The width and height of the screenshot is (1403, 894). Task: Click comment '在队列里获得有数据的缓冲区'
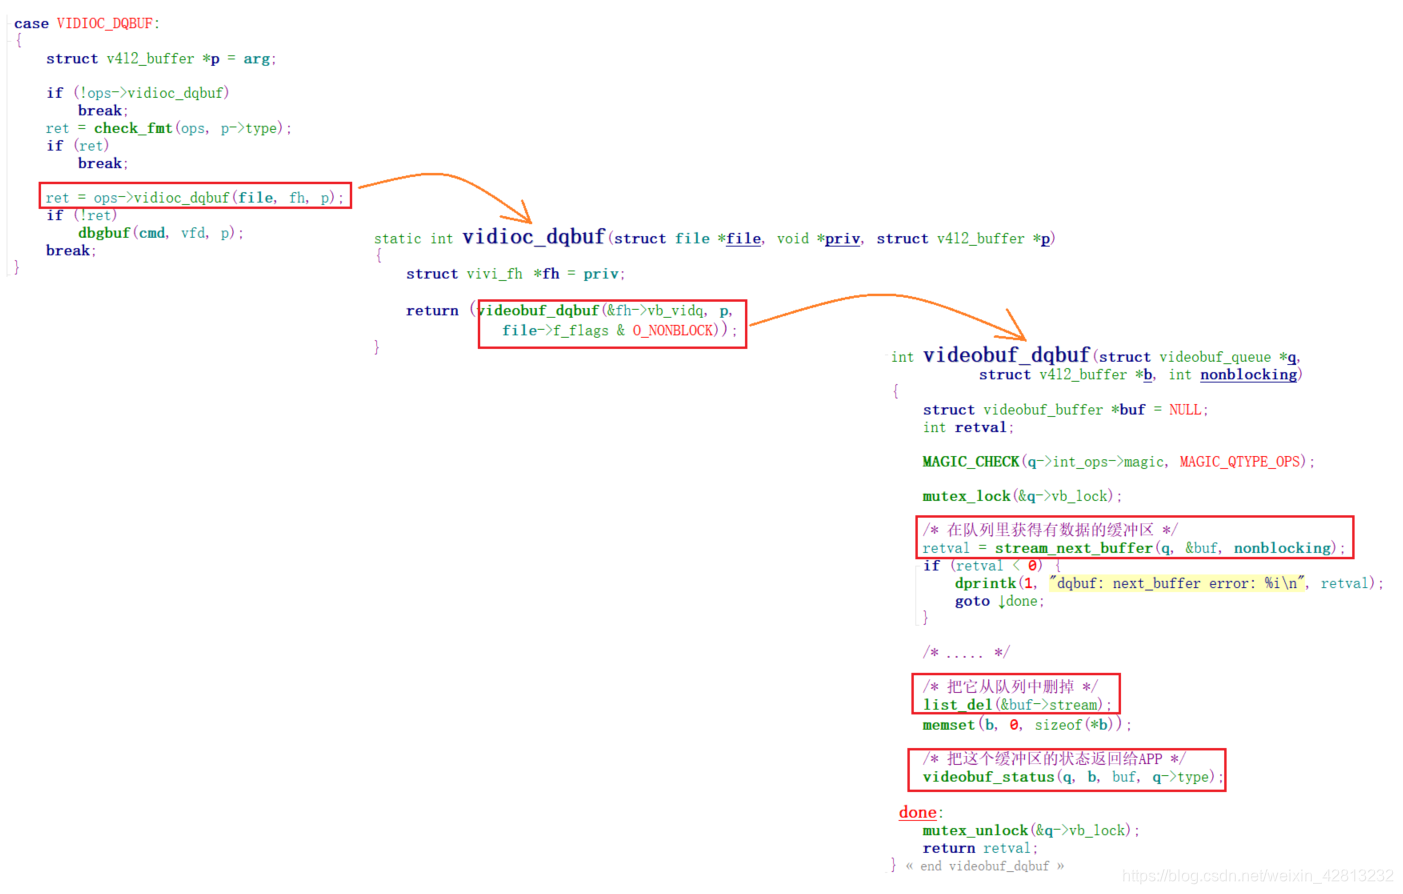click(1050, 530)
